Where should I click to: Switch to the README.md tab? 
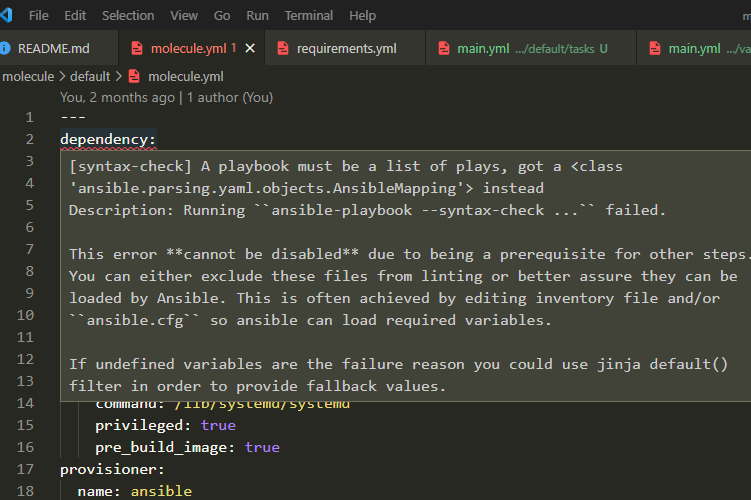(x=54, y=48)
